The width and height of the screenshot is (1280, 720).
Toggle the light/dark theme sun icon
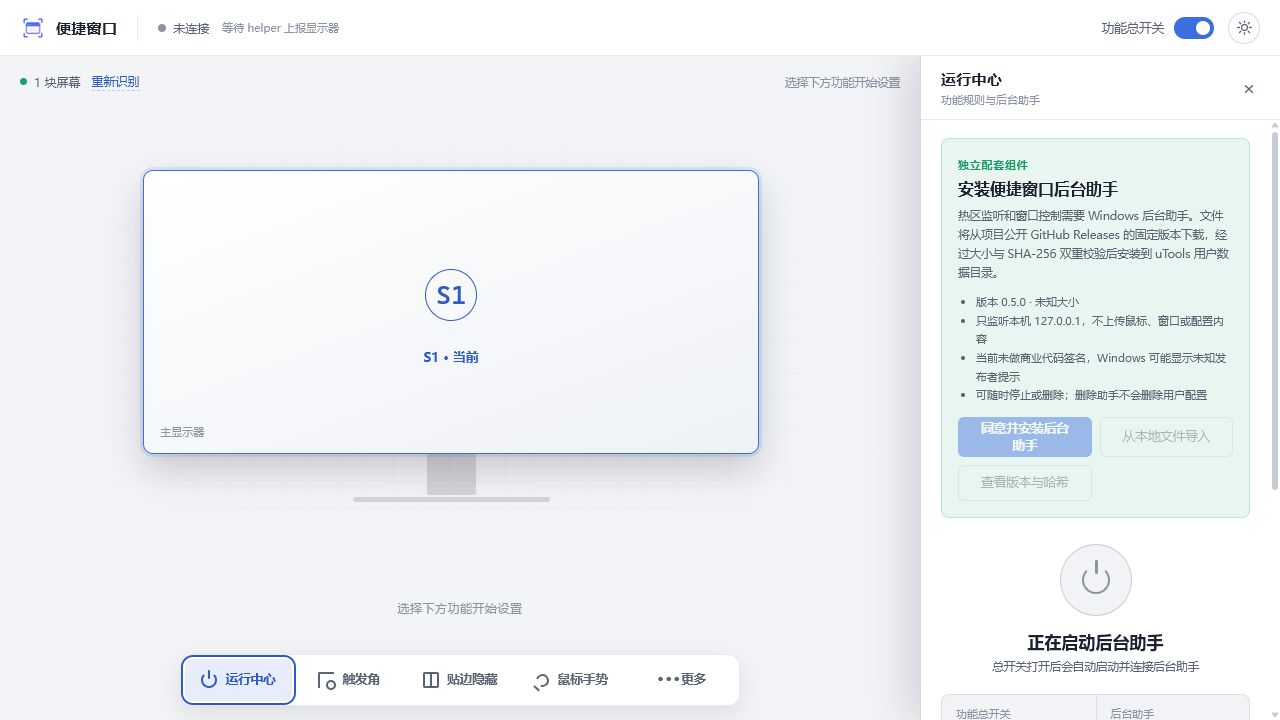pyautogui.click(x=1244, y=28)
